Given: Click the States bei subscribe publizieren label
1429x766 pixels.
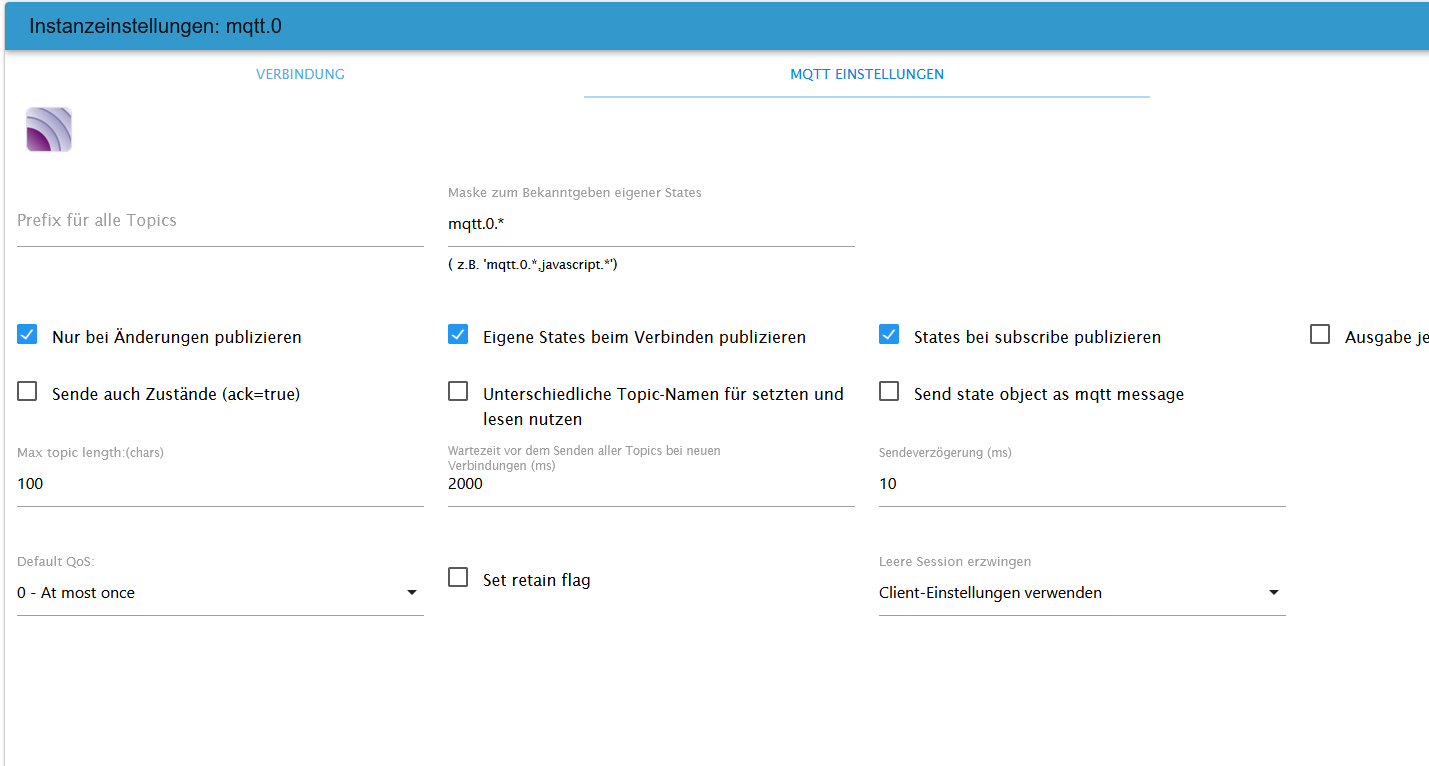Looking at the screenshot, I should [1038, 338].
